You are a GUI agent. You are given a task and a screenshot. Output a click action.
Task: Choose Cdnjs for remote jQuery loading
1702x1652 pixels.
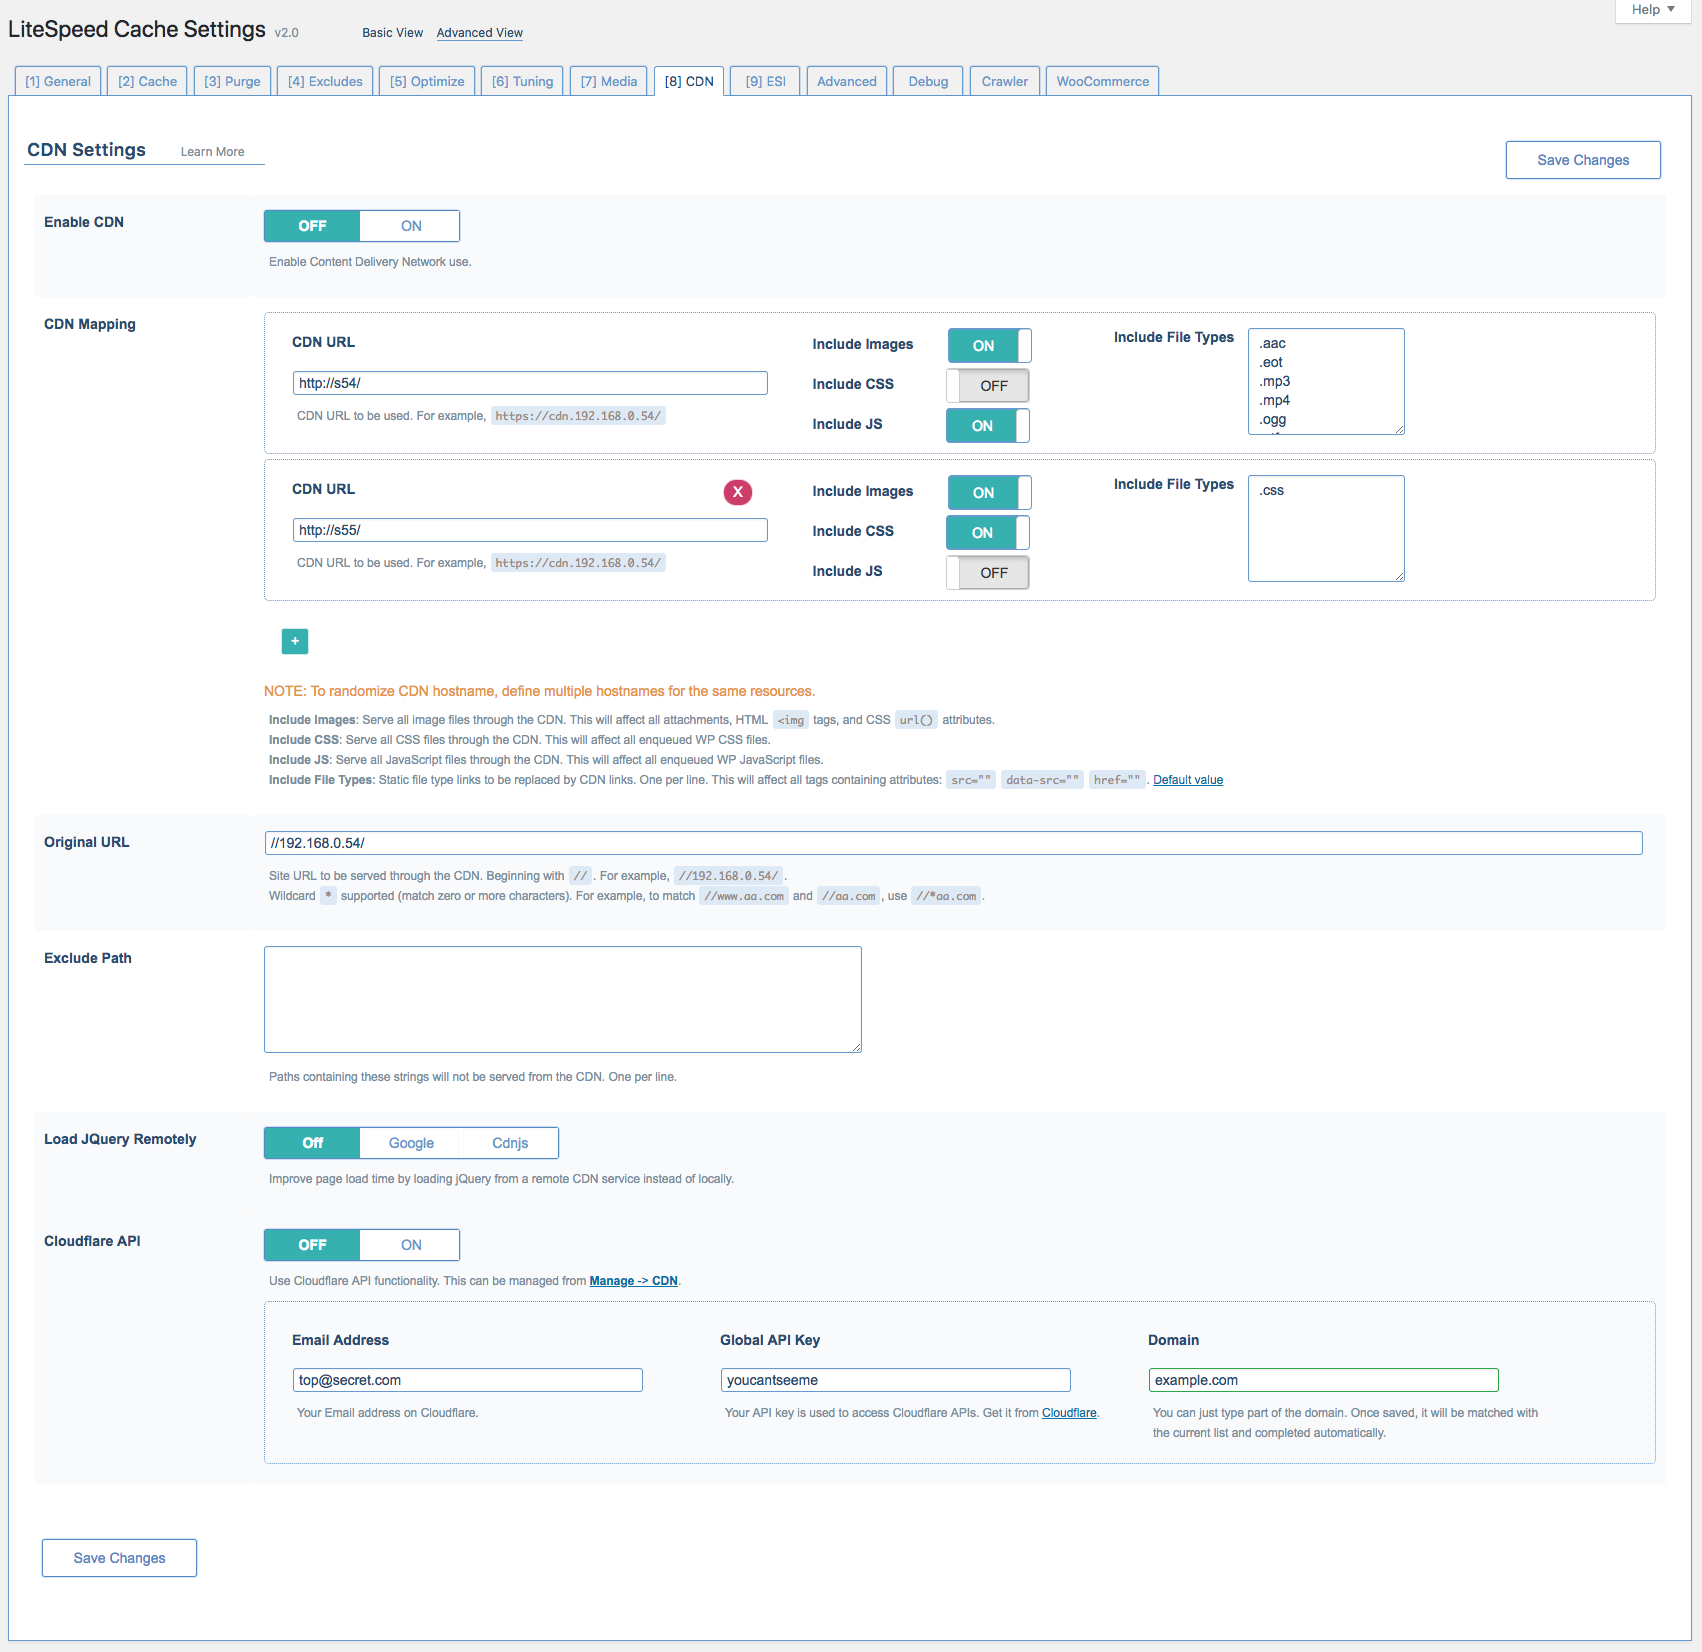coord(510,1143)
